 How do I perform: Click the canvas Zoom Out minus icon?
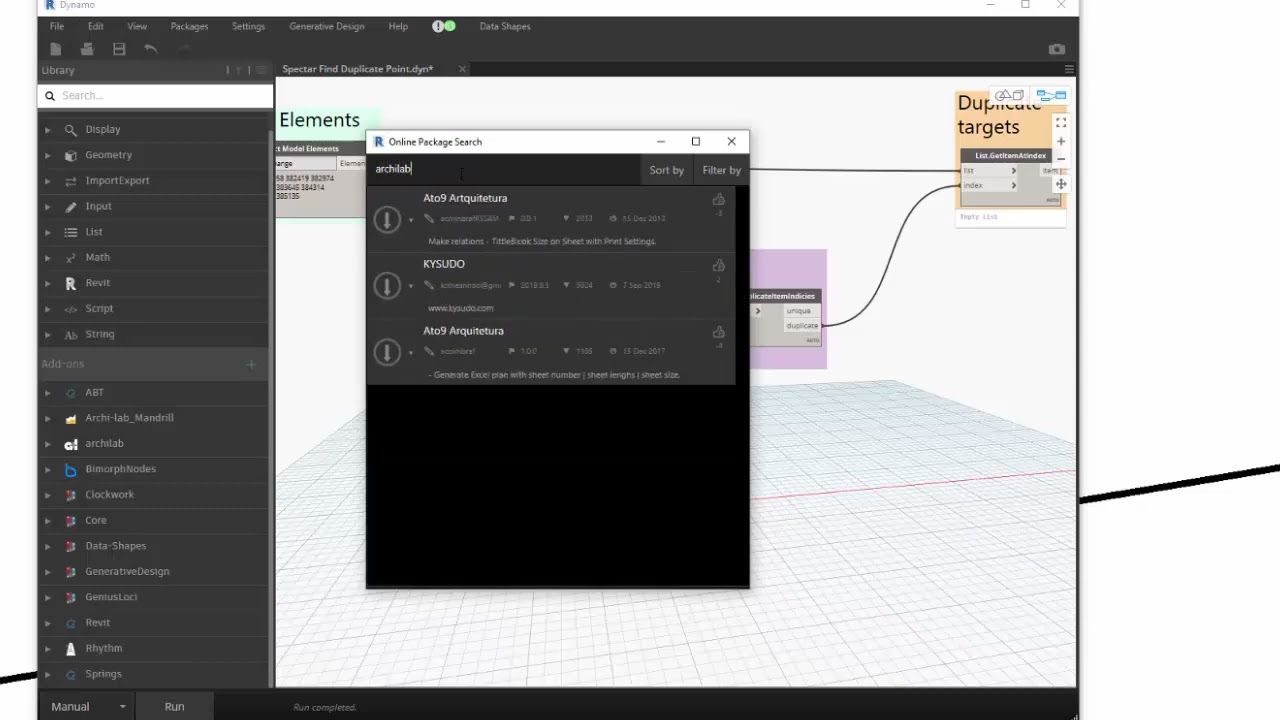point(1061,159)
